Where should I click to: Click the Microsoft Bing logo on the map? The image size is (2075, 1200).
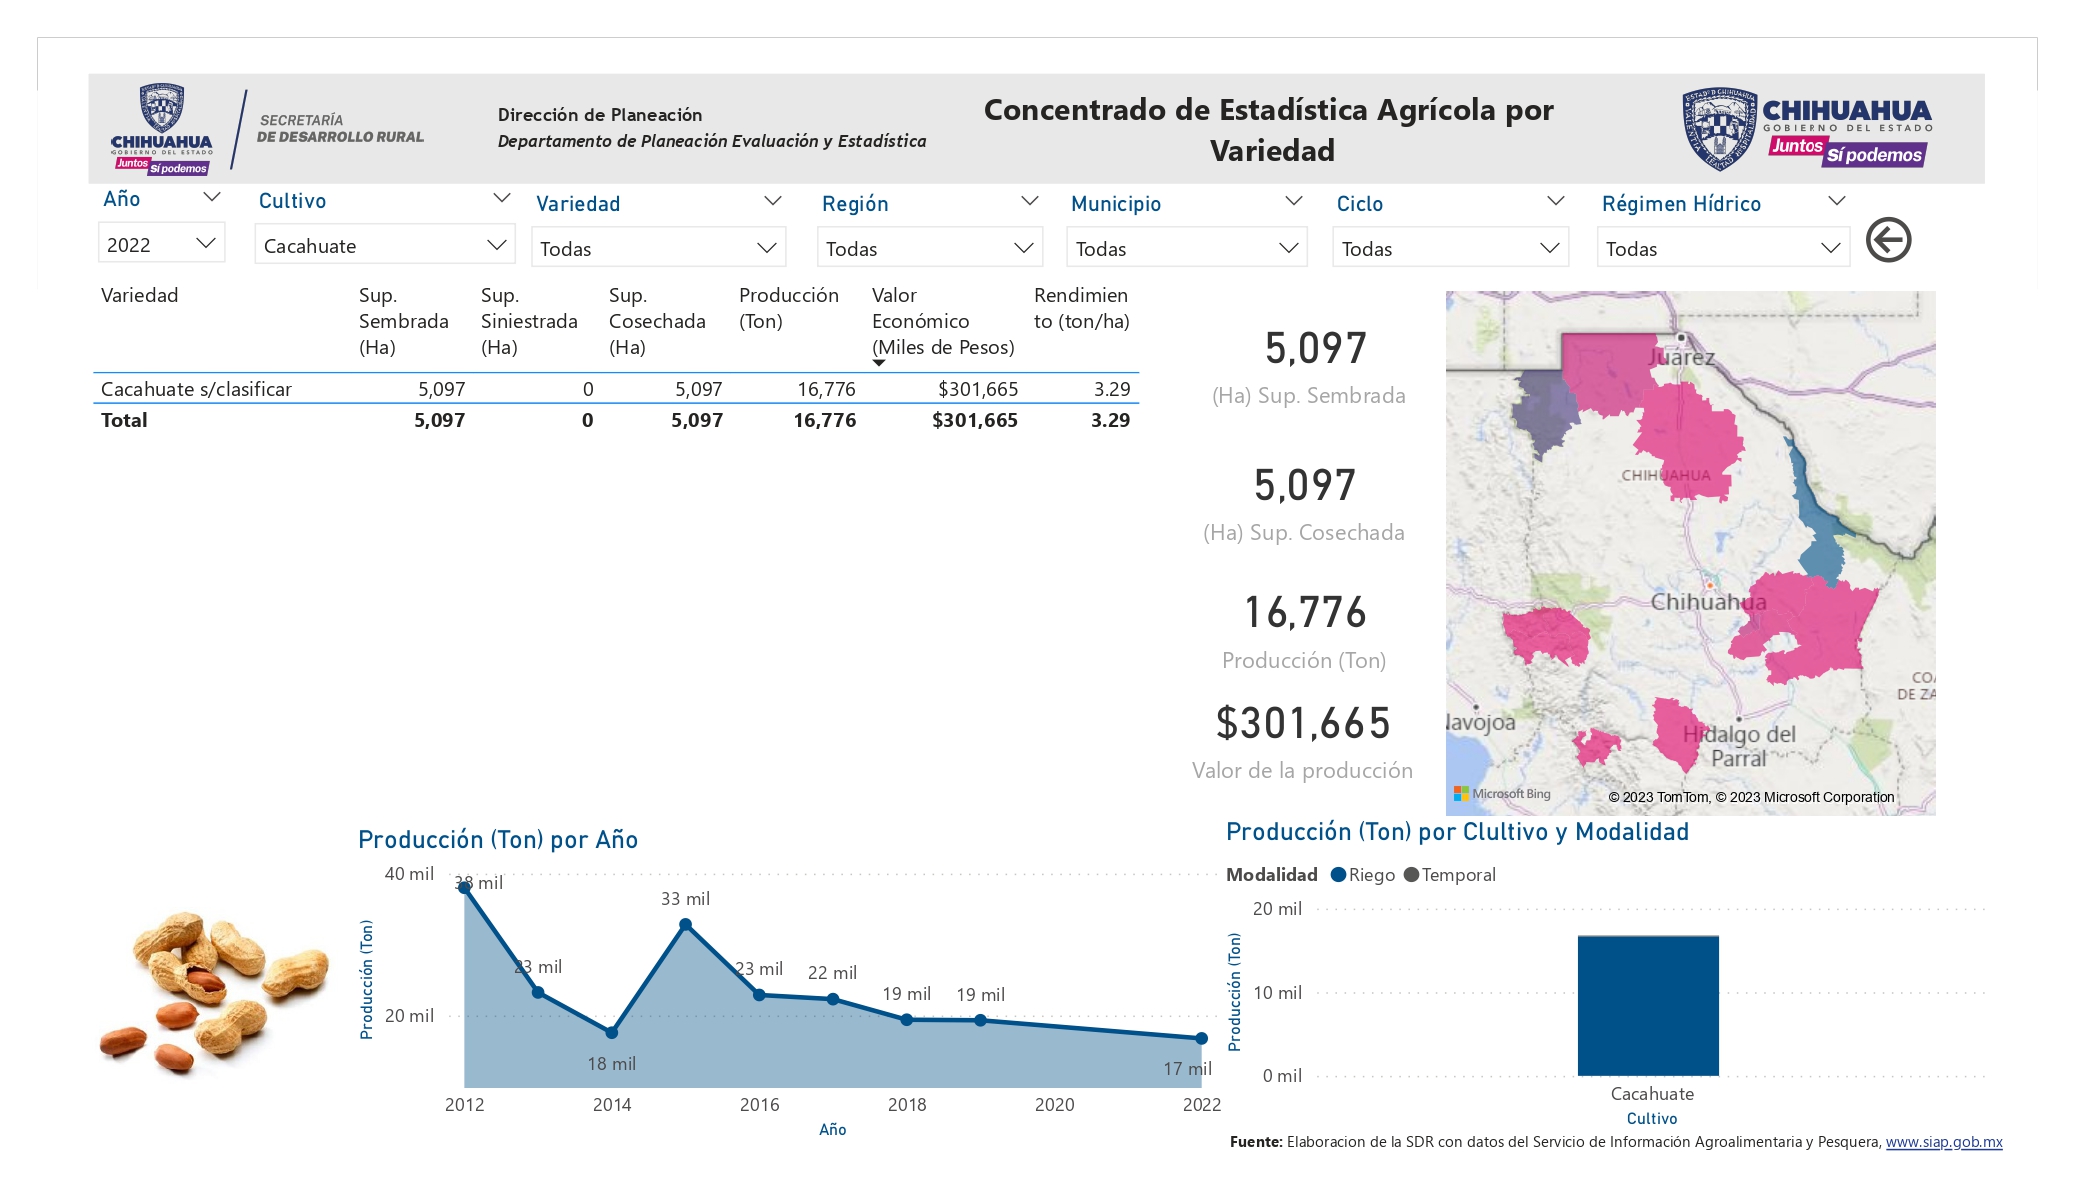coord(1502,794)
